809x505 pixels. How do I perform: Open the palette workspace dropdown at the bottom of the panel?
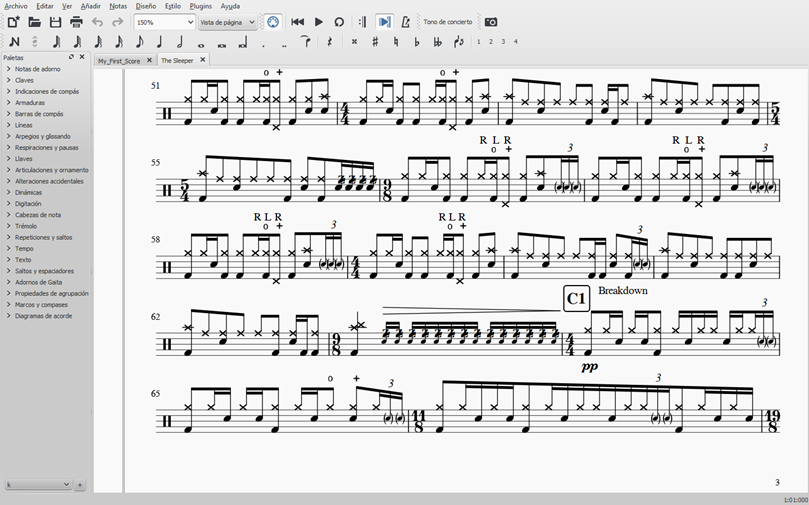tap(38, 484)
